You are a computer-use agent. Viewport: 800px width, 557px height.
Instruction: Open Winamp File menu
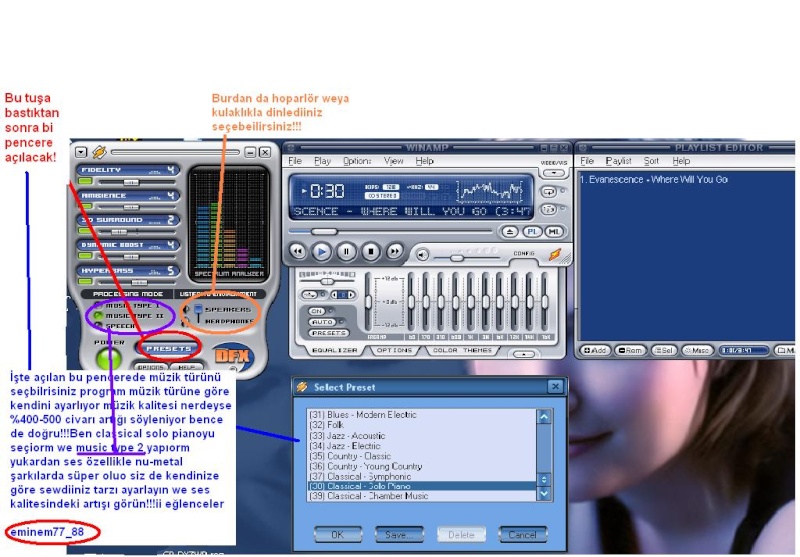(295, 161)
